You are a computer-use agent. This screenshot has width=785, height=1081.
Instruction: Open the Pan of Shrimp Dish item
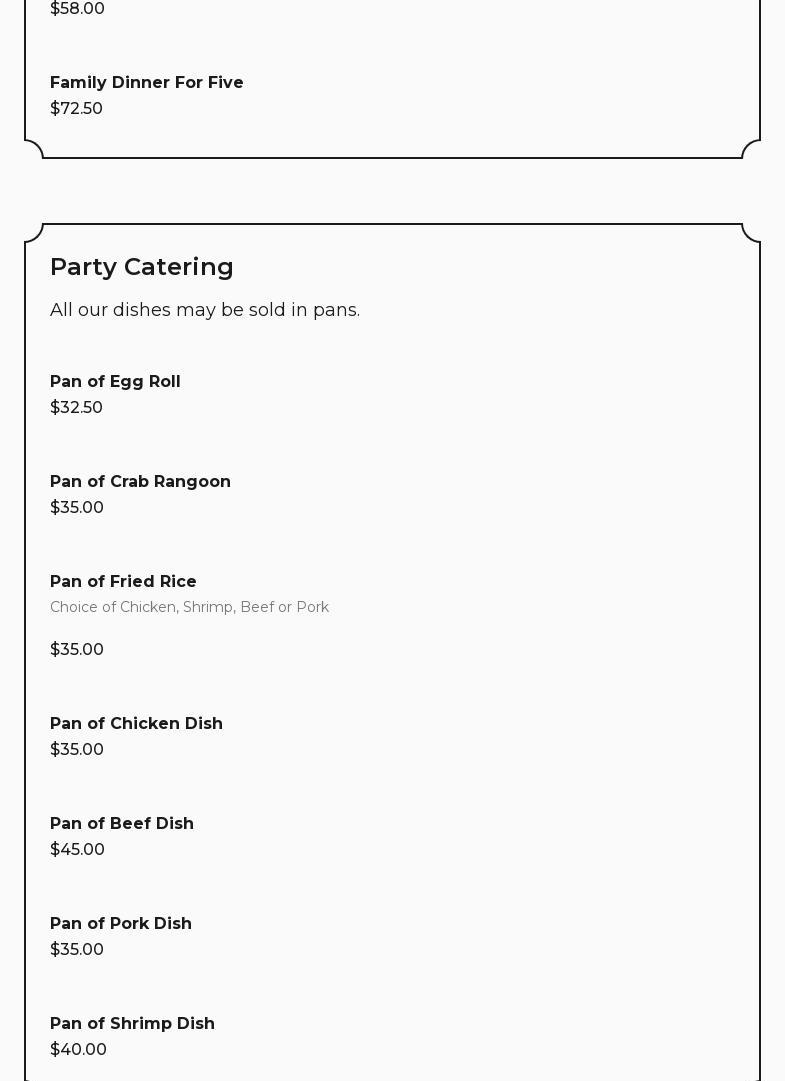click(132, 1023)
